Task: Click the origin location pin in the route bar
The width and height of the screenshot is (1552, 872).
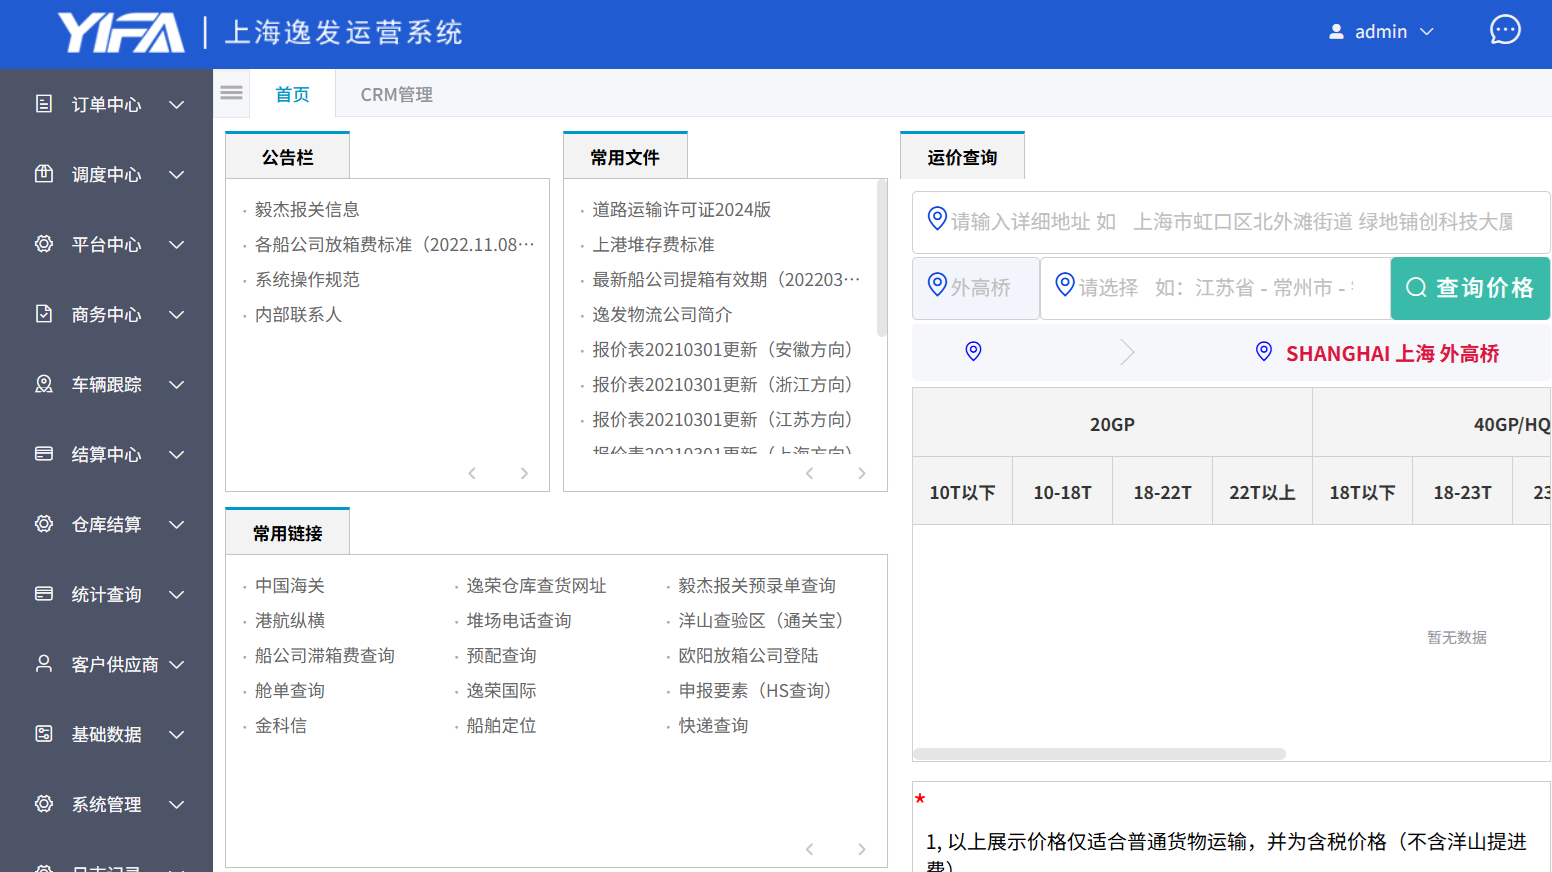Action: [973, 351]
